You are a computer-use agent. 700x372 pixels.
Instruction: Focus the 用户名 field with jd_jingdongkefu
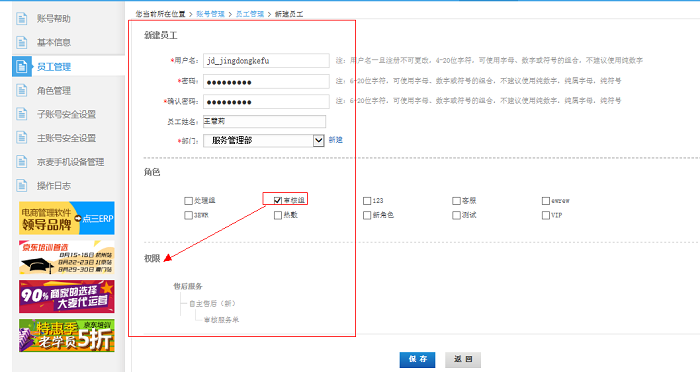pos(266,61)
